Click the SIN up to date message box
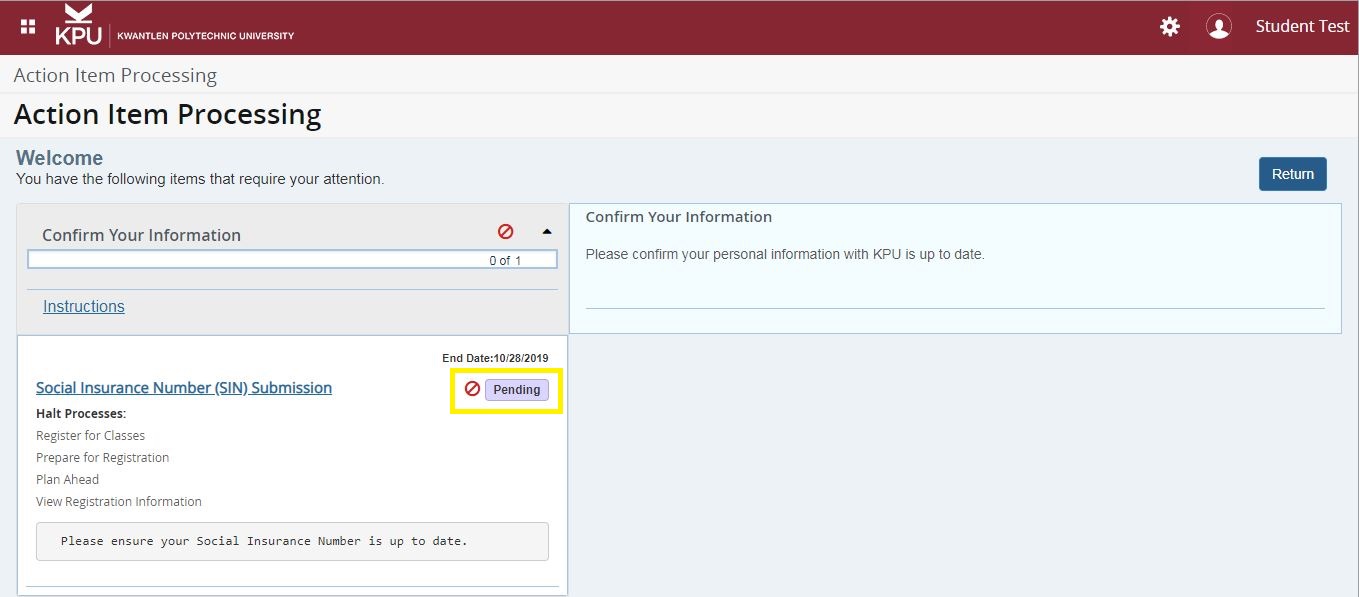Screen dimensions: 1359x597 (x=292, y=541)
